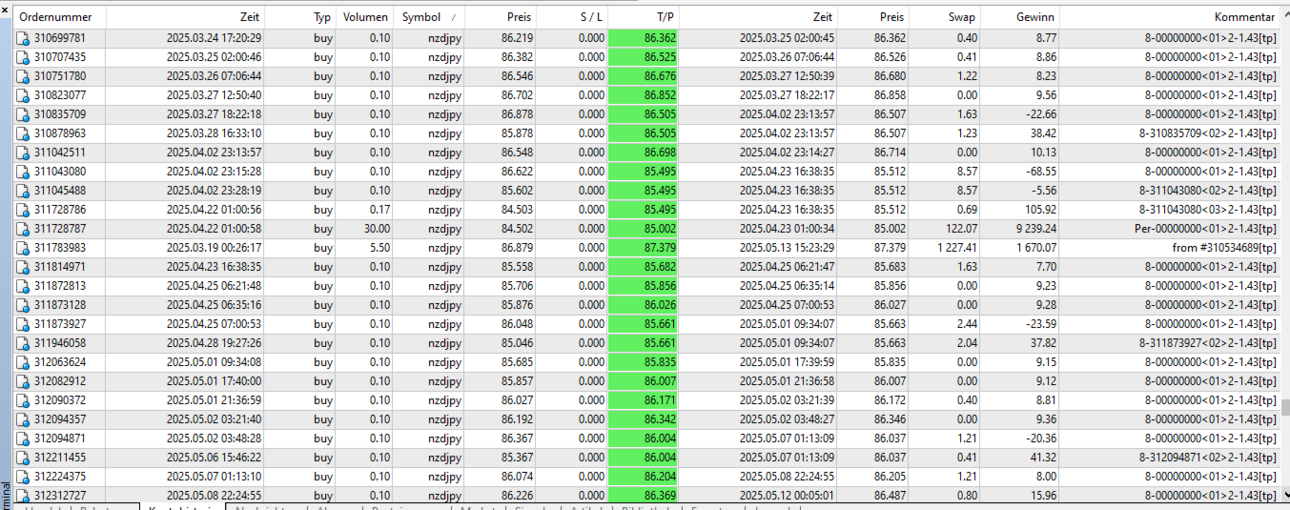The height and width of the screenshot is (510, 1290).
Task: Select the order icon beside 311873128
Action: point(23,305)
